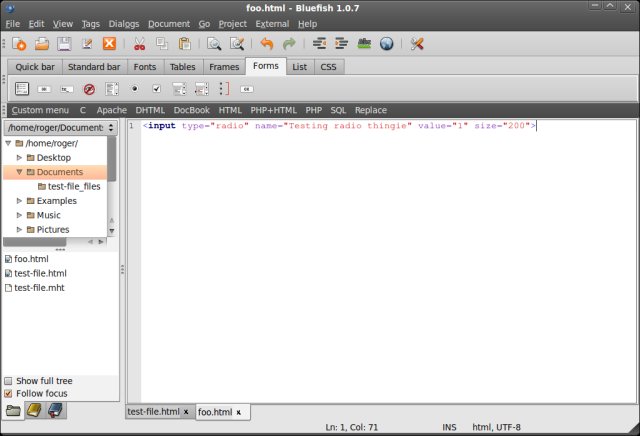Insert an option with the red bracket icon

click(x=224, y=89)
